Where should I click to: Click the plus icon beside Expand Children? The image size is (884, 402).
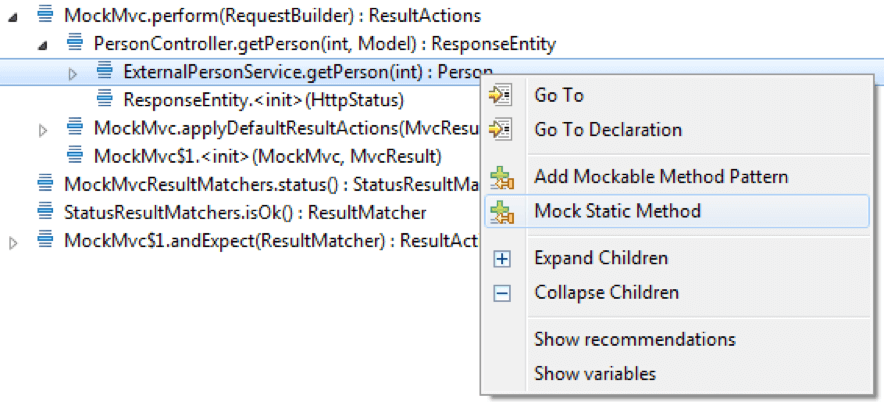tap(502, 259)
